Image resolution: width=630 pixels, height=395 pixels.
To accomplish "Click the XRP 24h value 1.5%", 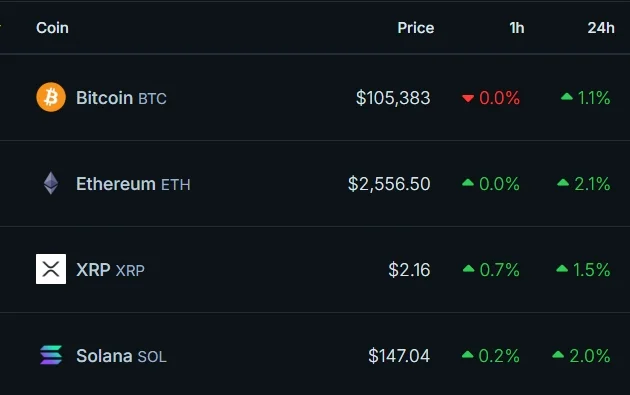I will click(591, 270).
